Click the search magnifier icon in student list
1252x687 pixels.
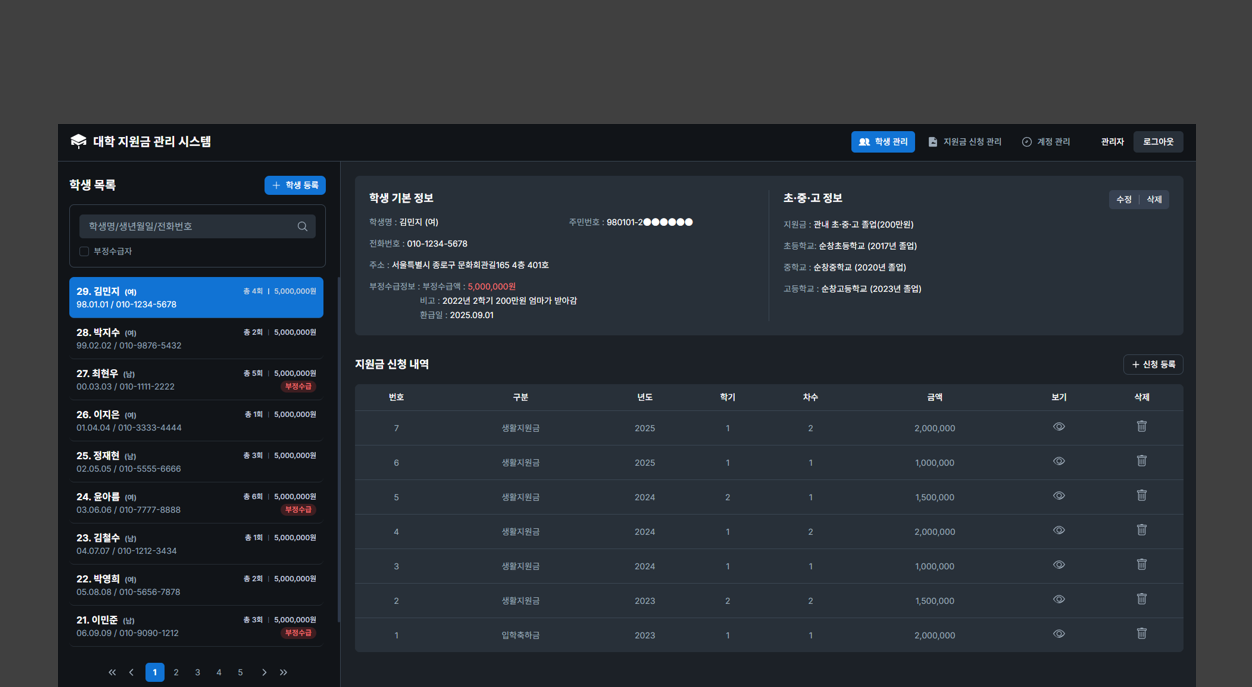tap(302, 227)
